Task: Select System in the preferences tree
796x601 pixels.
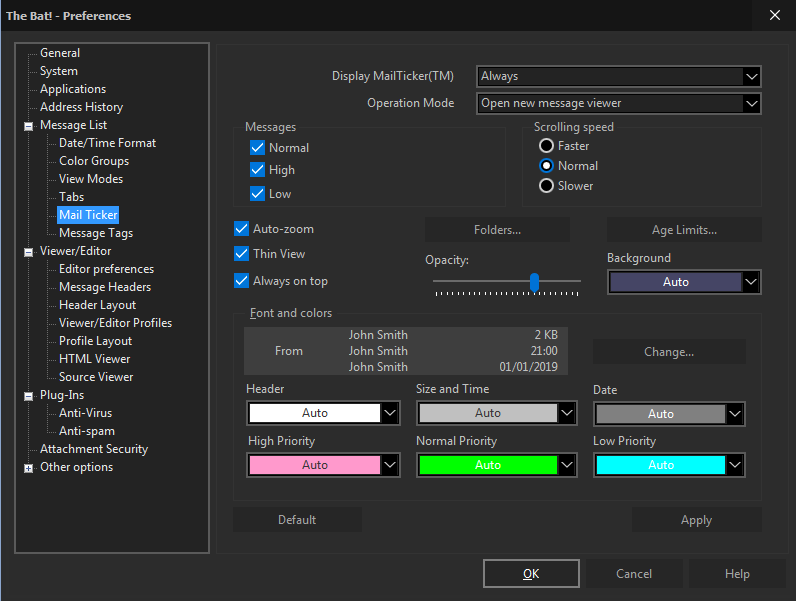Action: (59, 71)
